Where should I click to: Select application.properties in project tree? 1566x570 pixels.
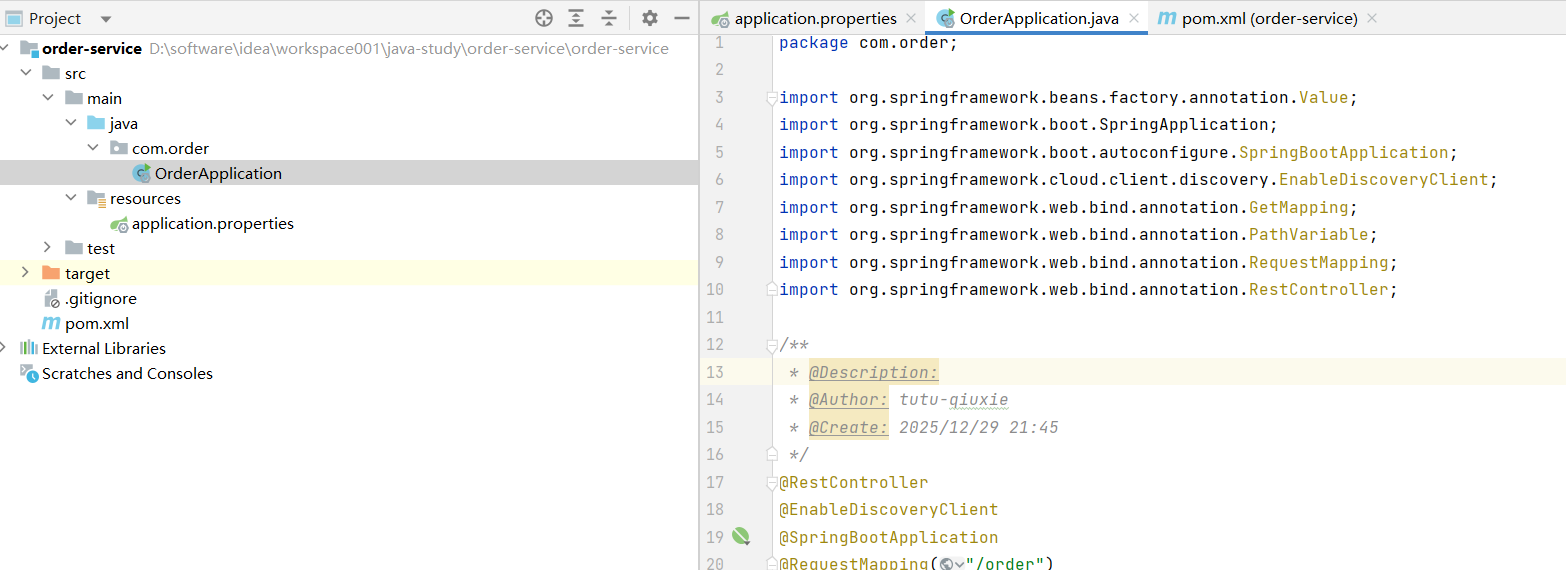[349, 223]
